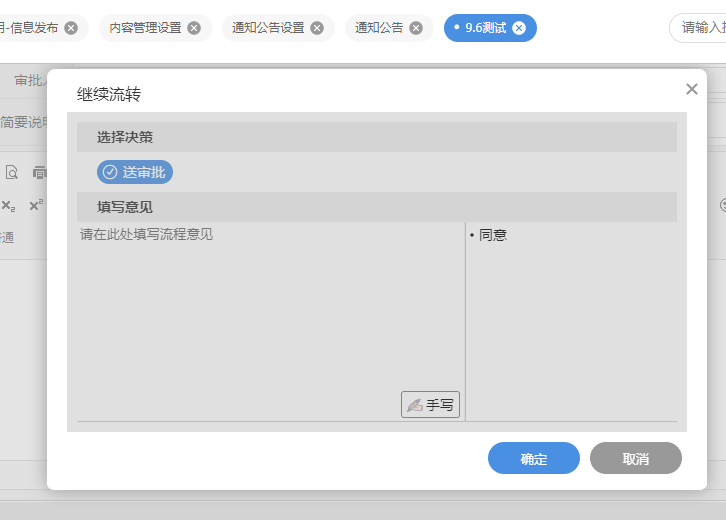
Task: Cancel the dialog with 取消
Action: [x=635, y=458]
